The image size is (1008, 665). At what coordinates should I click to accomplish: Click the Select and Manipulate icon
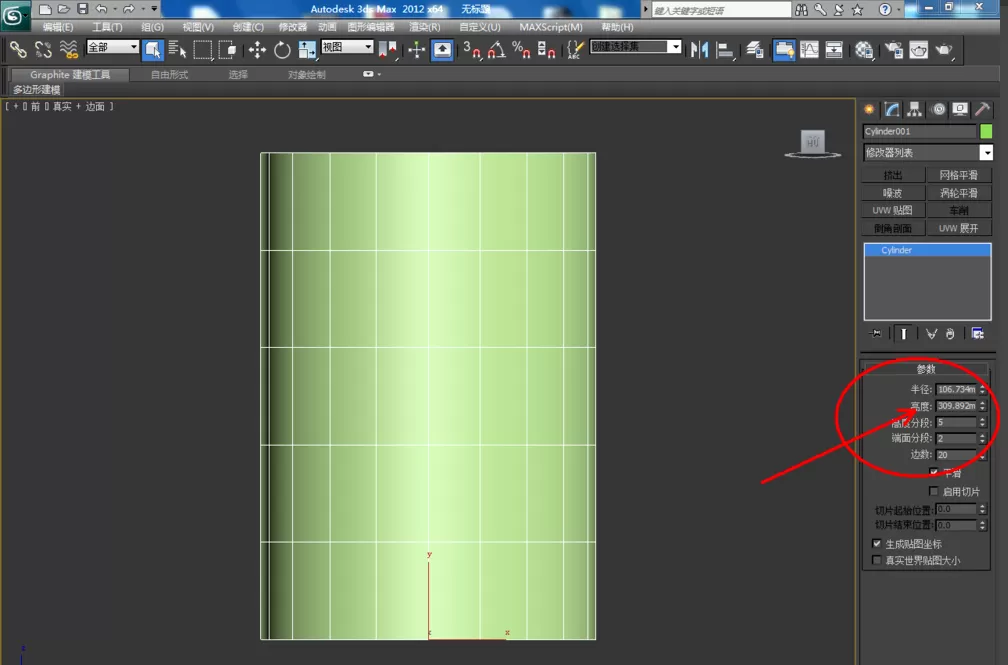pyautogui.click(x=417, y=50)
